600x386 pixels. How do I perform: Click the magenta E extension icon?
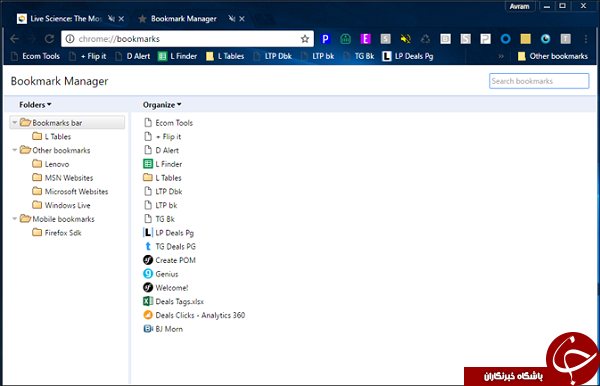click(x=365, y=39)
